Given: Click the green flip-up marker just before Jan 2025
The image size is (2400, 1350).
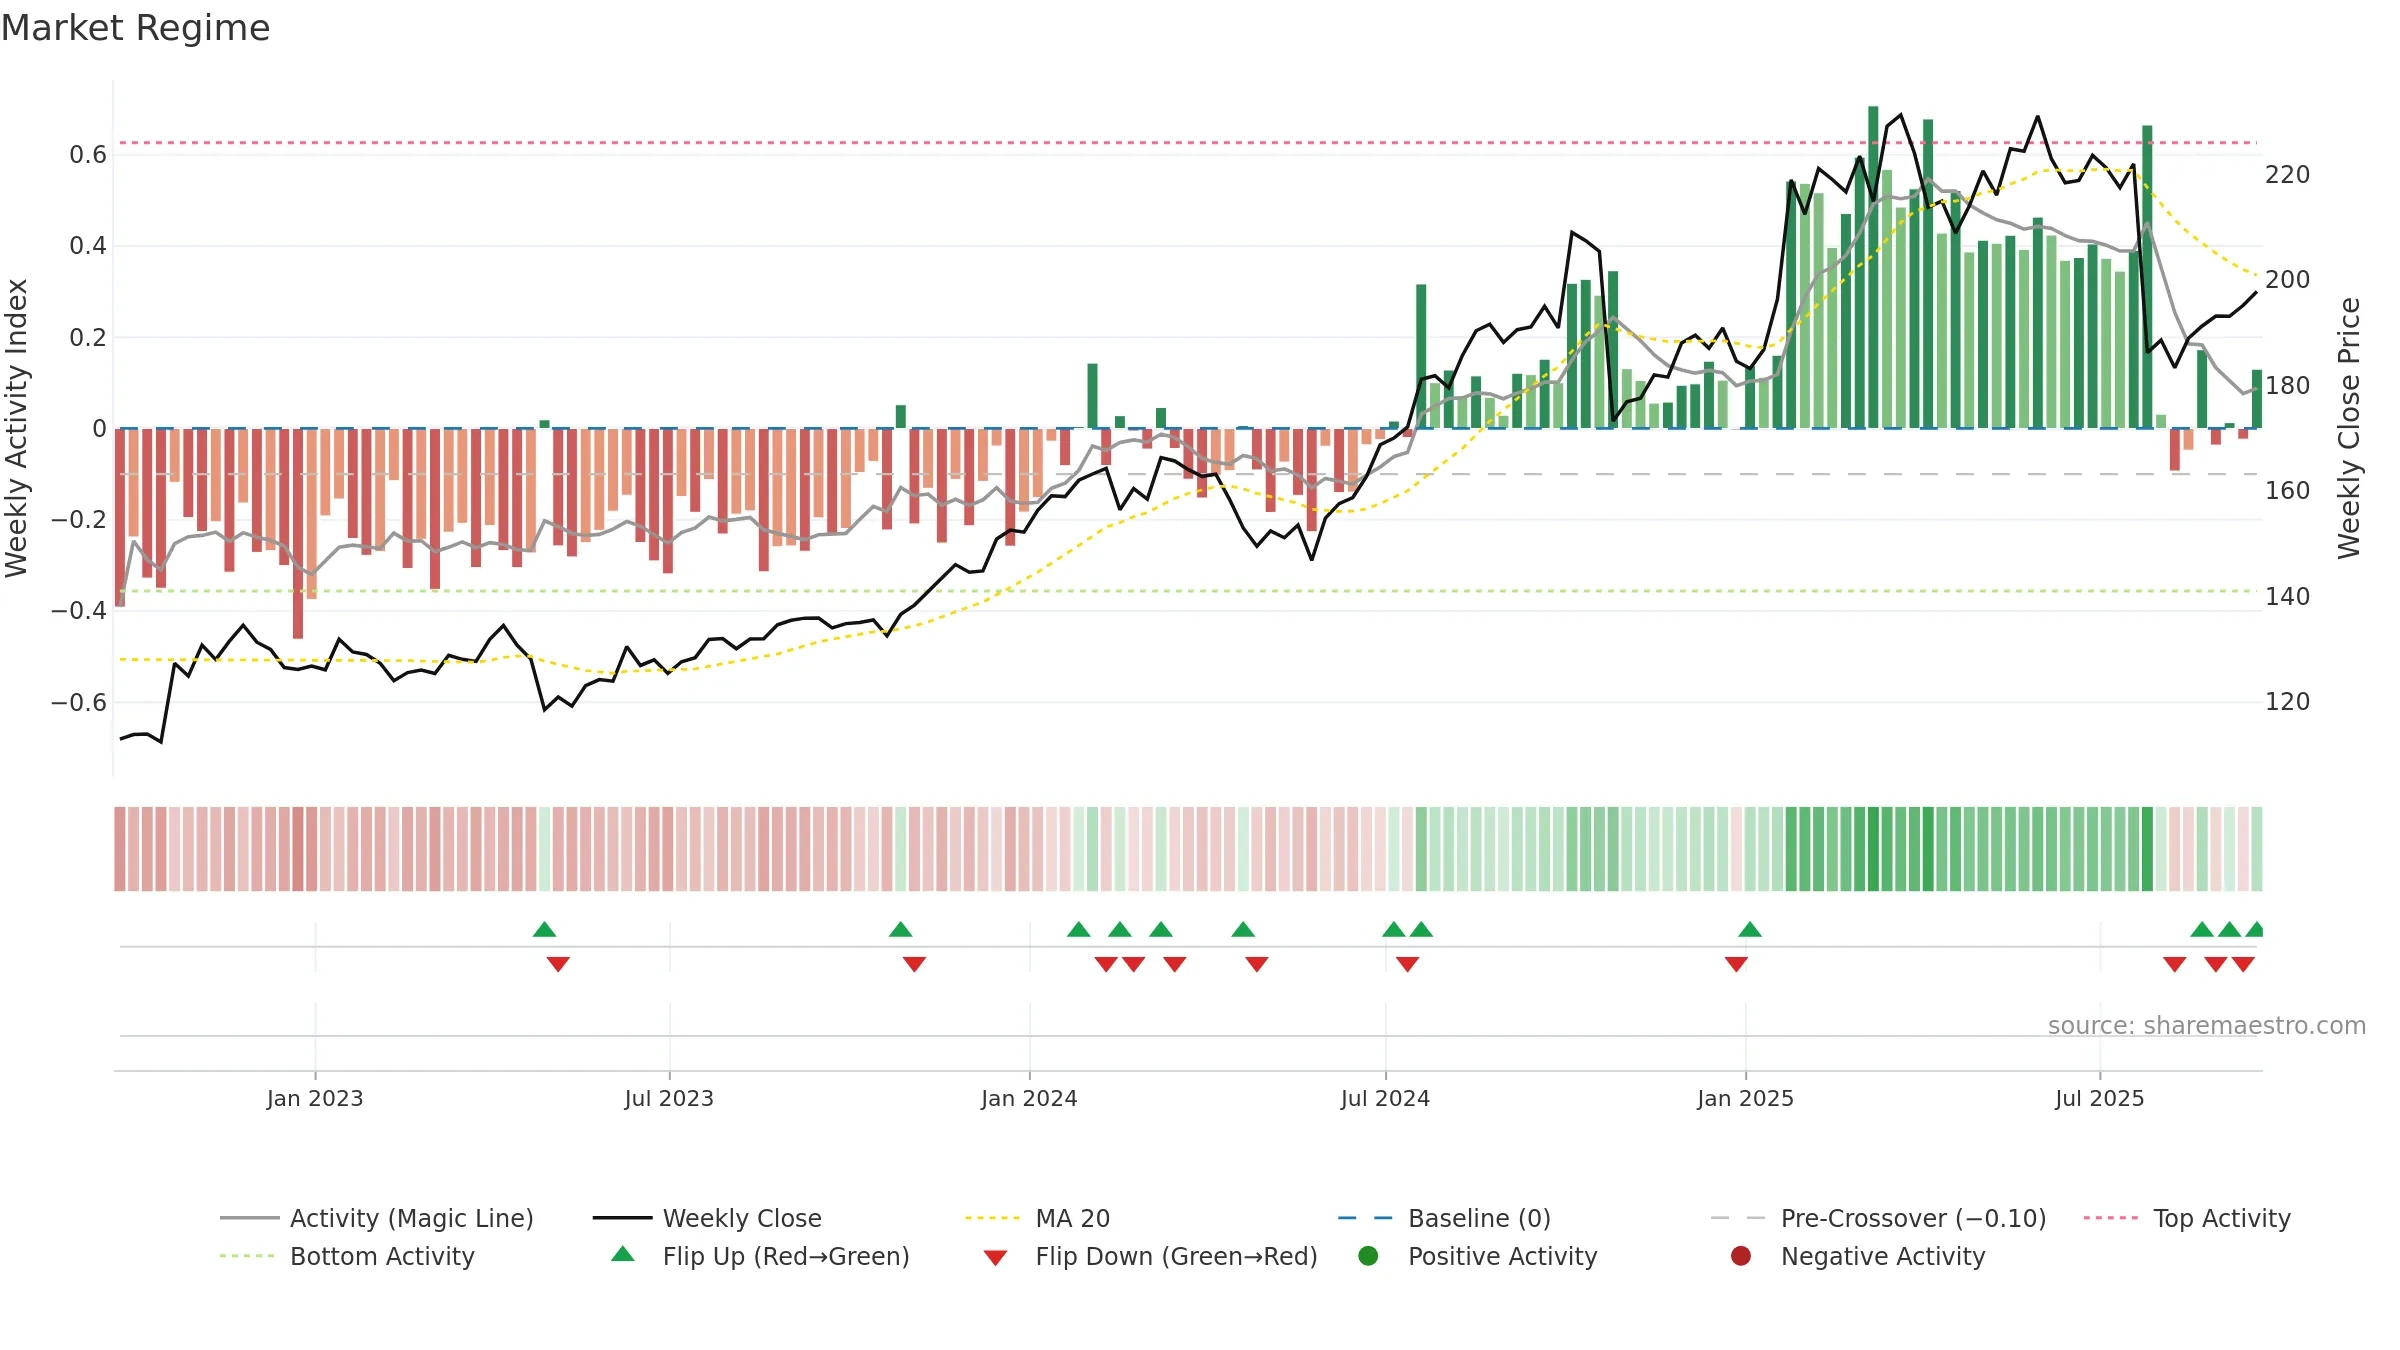Looking at the screenshot, I should 1750,930.
